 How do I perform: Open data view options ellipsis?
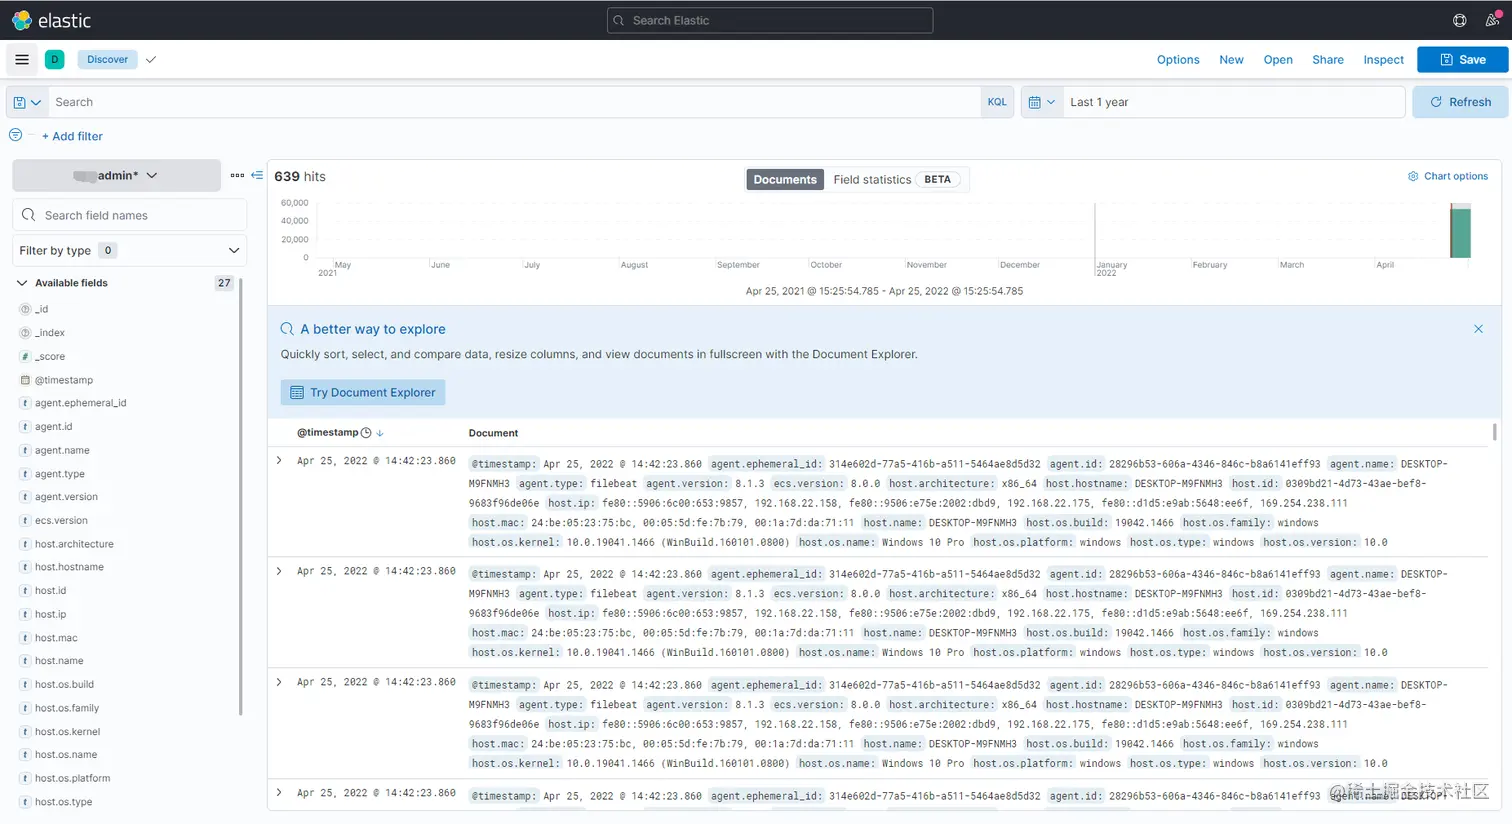[x=237, y=175]
